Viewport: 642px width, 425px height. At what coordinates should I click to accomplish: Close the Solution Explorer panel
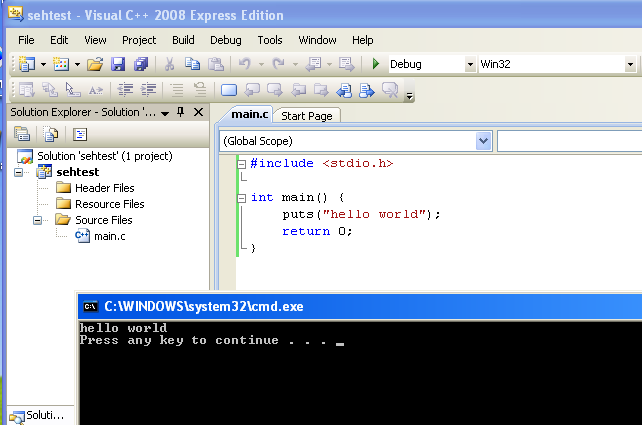(199, 112)
